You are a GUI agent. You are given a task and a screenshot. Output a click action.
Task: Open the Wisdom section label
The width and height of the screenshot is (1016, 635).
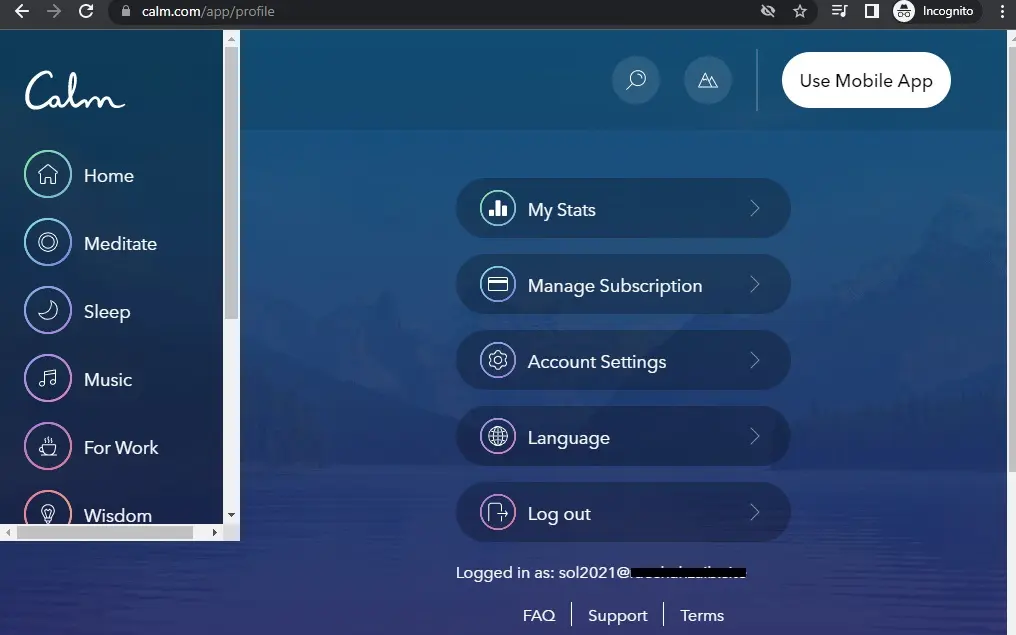(118, 514)
